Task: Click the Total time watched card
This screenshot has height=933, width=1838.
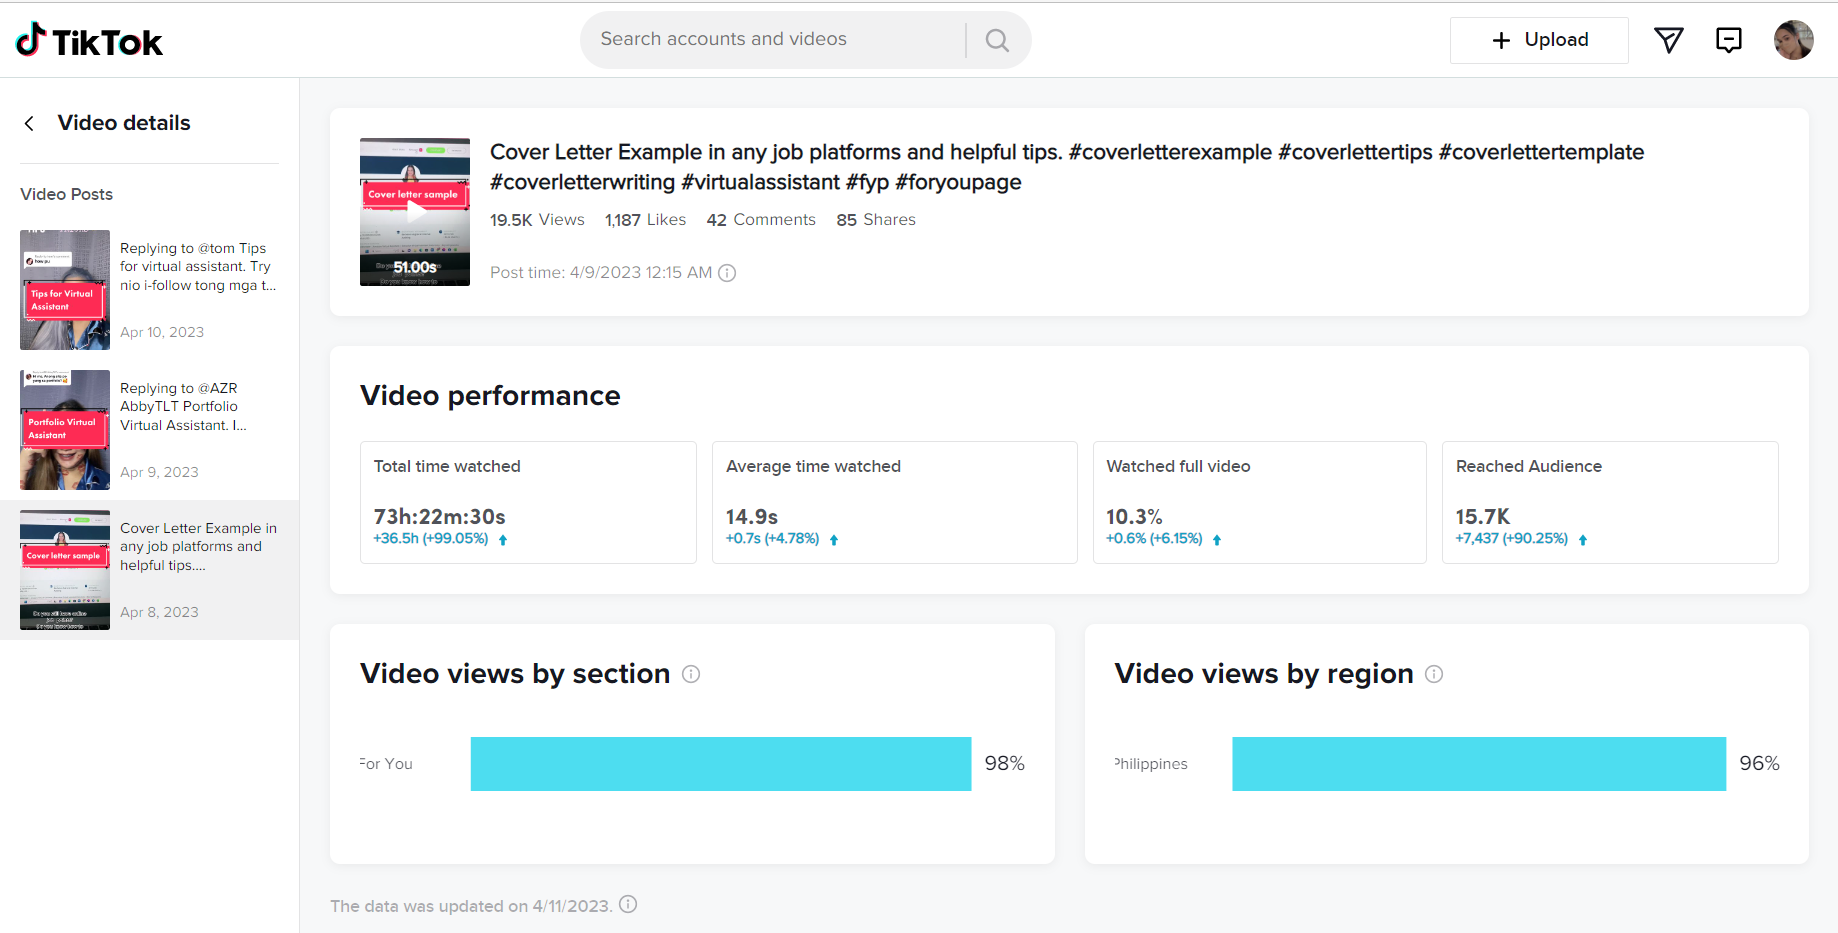Action: [528, 502]
